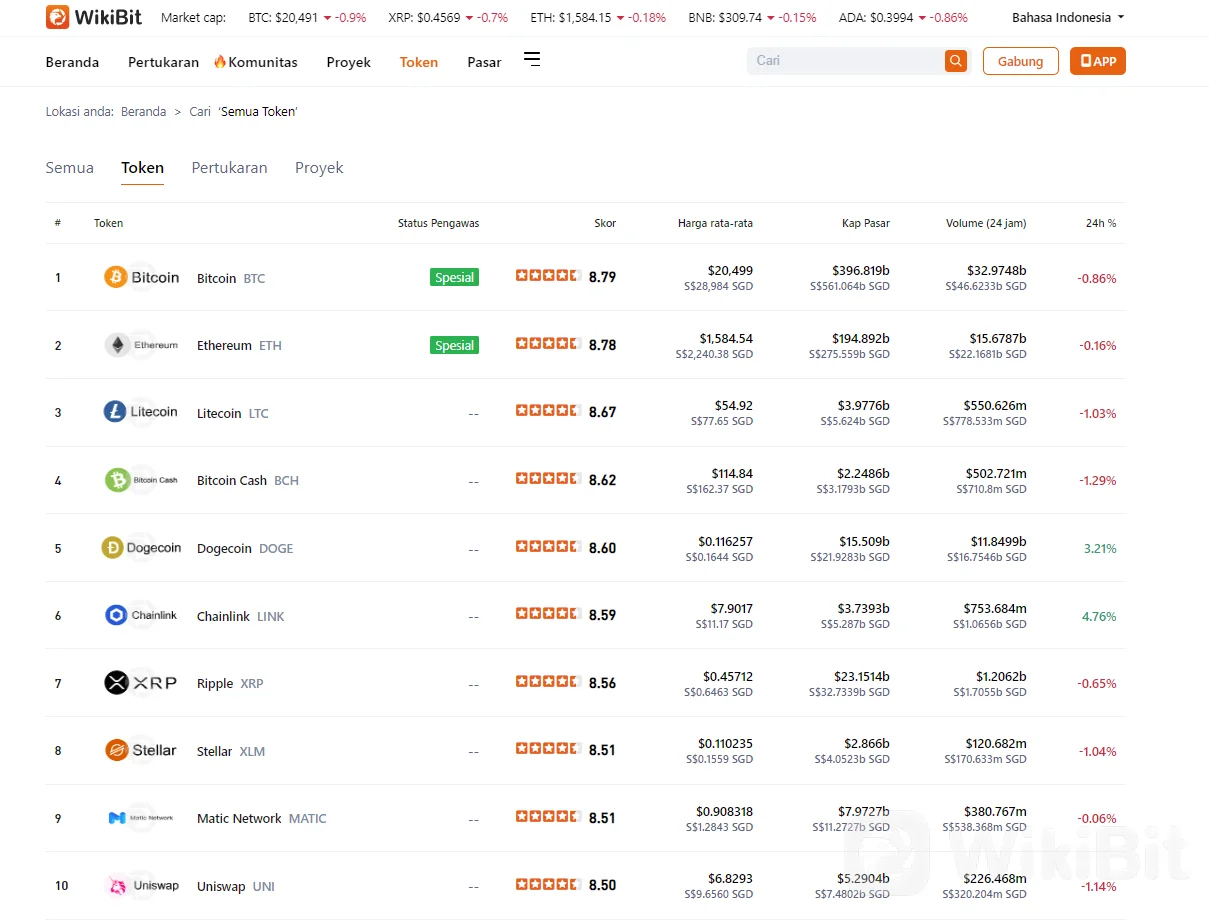
Task: Click the ADA $0.3994 ticker in the top bar
Action: [903, 18]
